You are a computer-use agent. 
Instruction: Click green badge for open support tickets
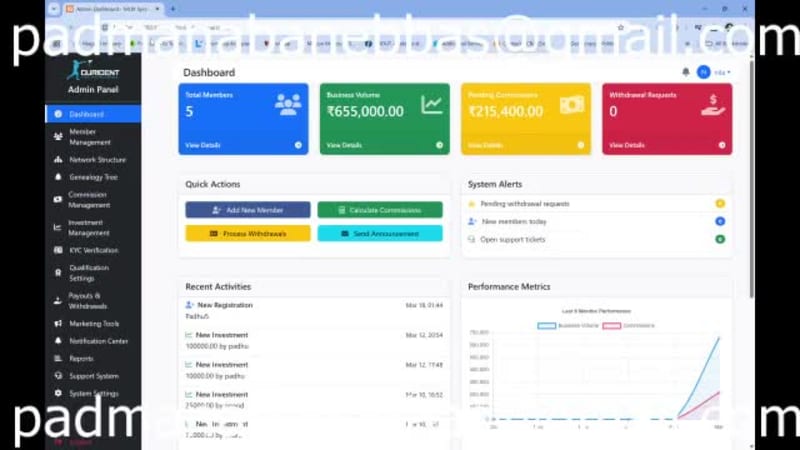point(720,239)
